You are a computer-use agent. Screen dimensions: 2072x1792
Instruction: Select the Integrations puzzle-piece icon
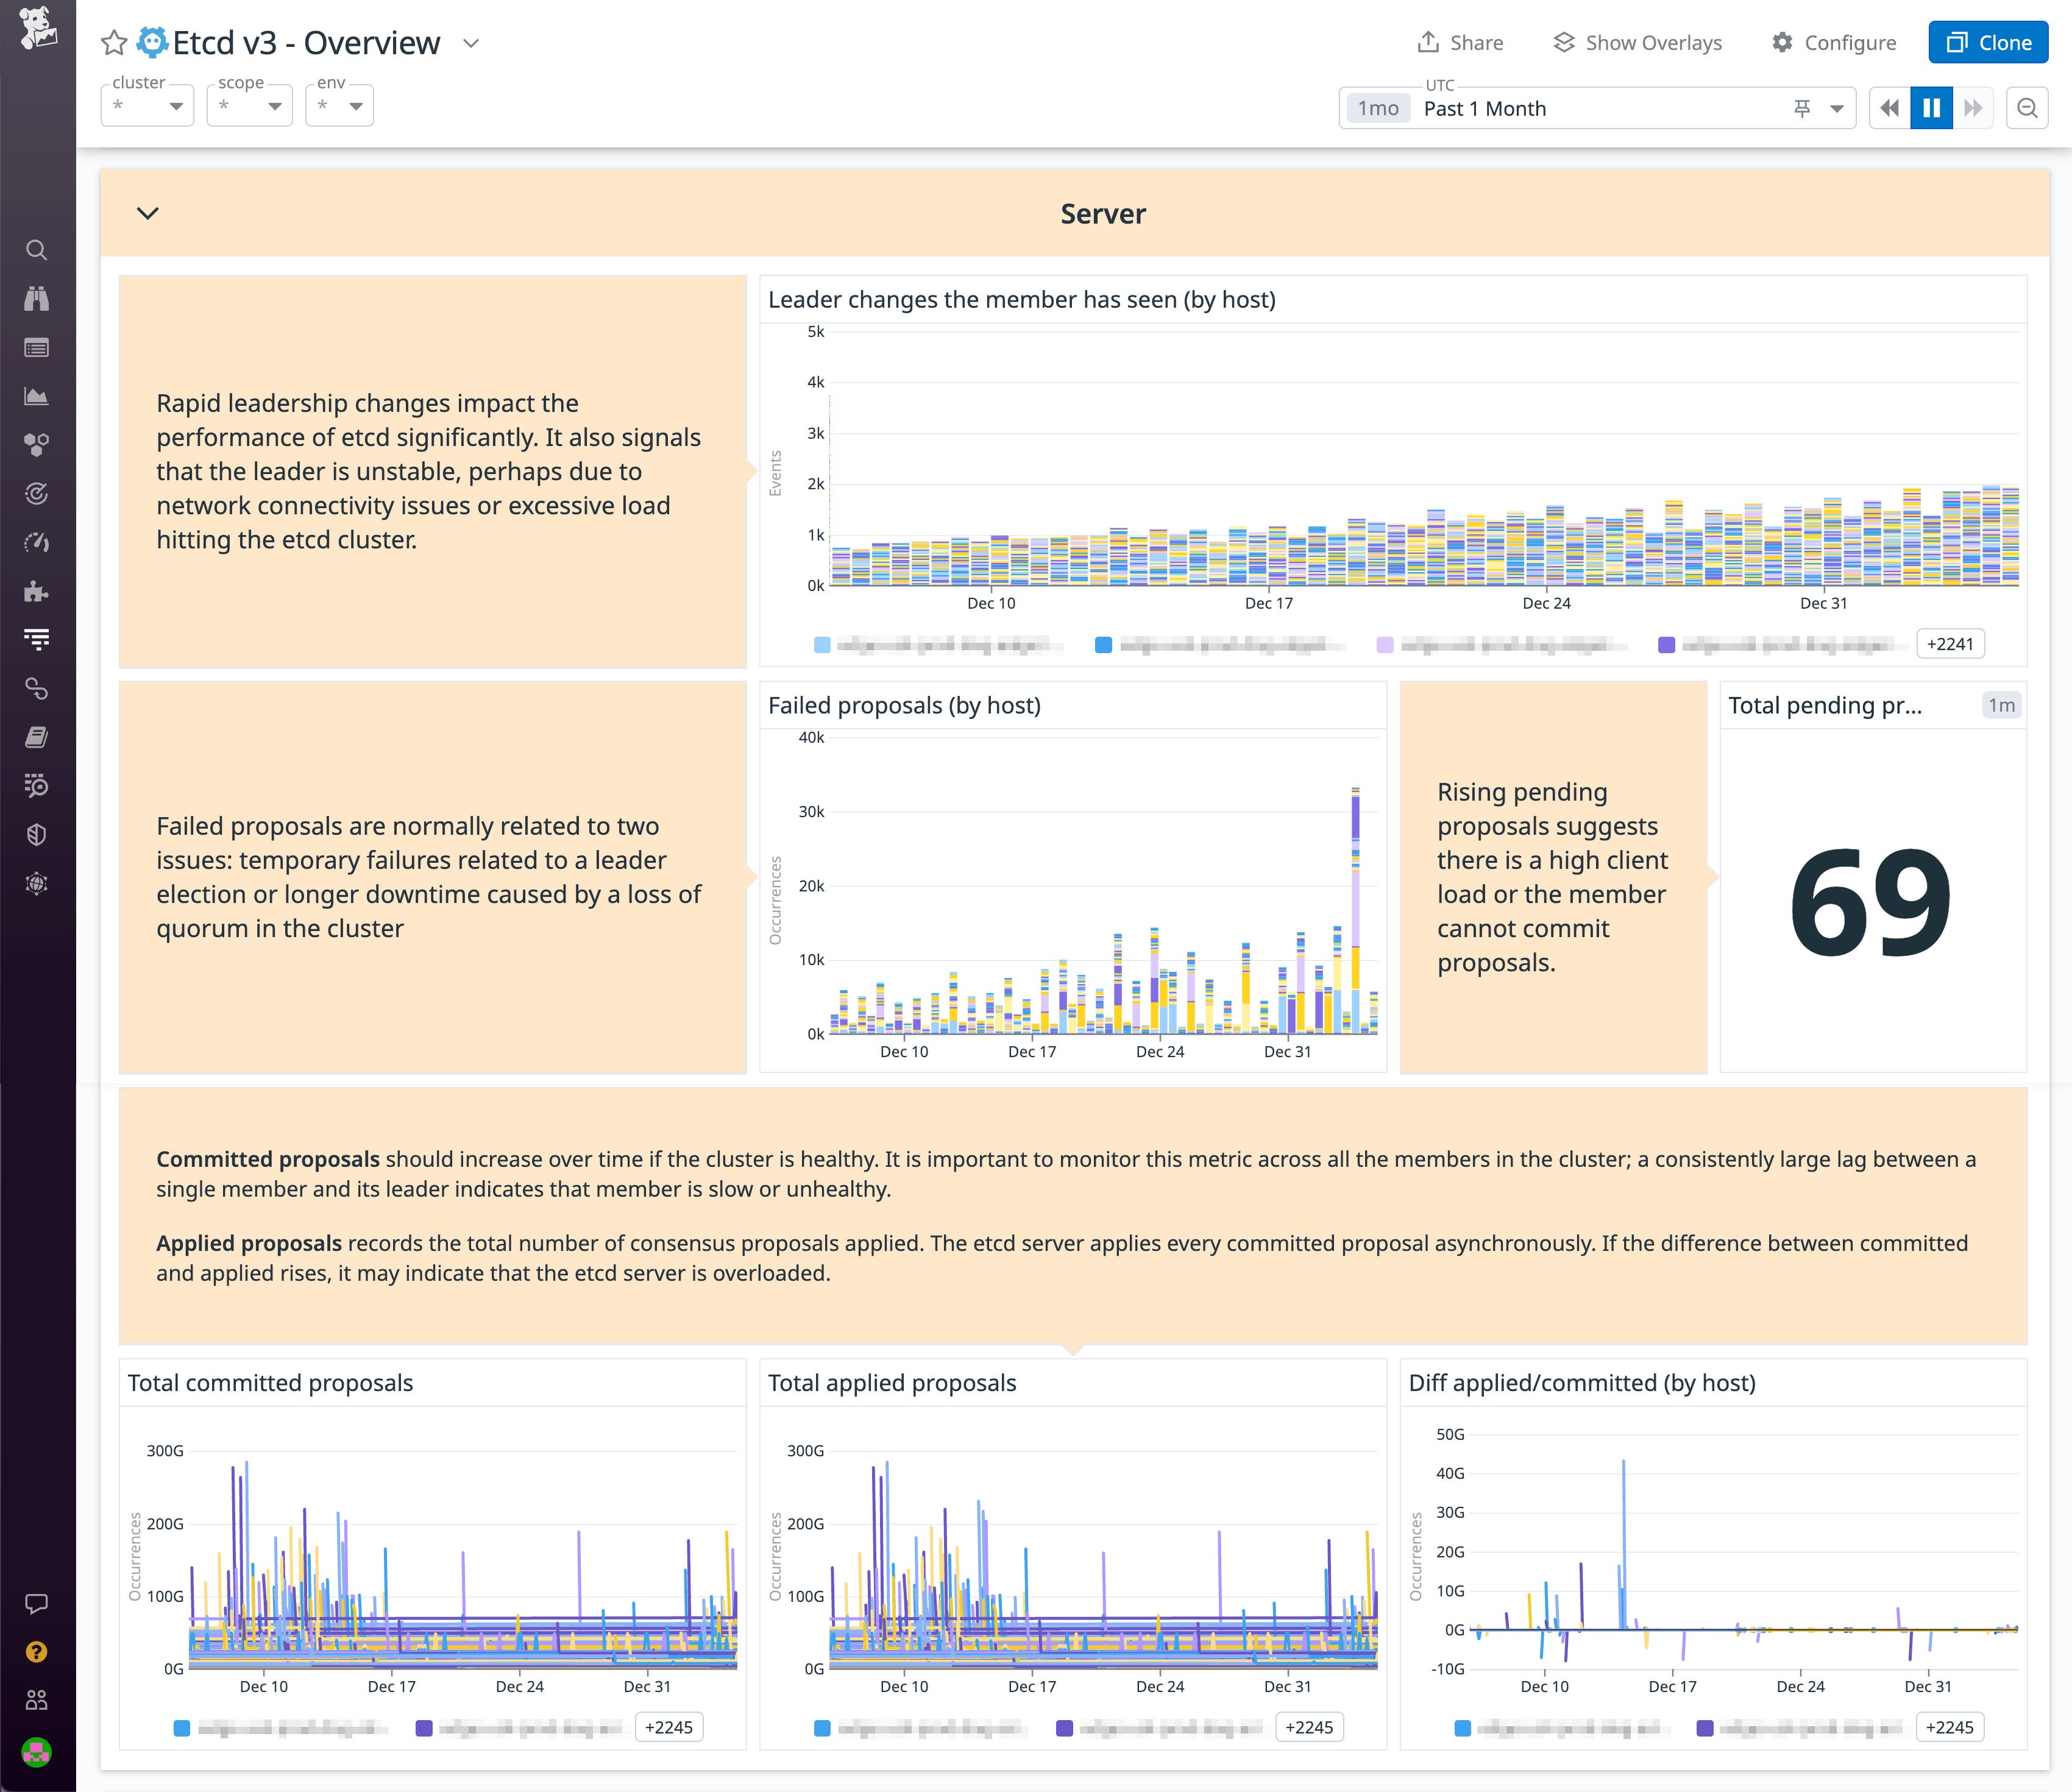coord(37,590)
